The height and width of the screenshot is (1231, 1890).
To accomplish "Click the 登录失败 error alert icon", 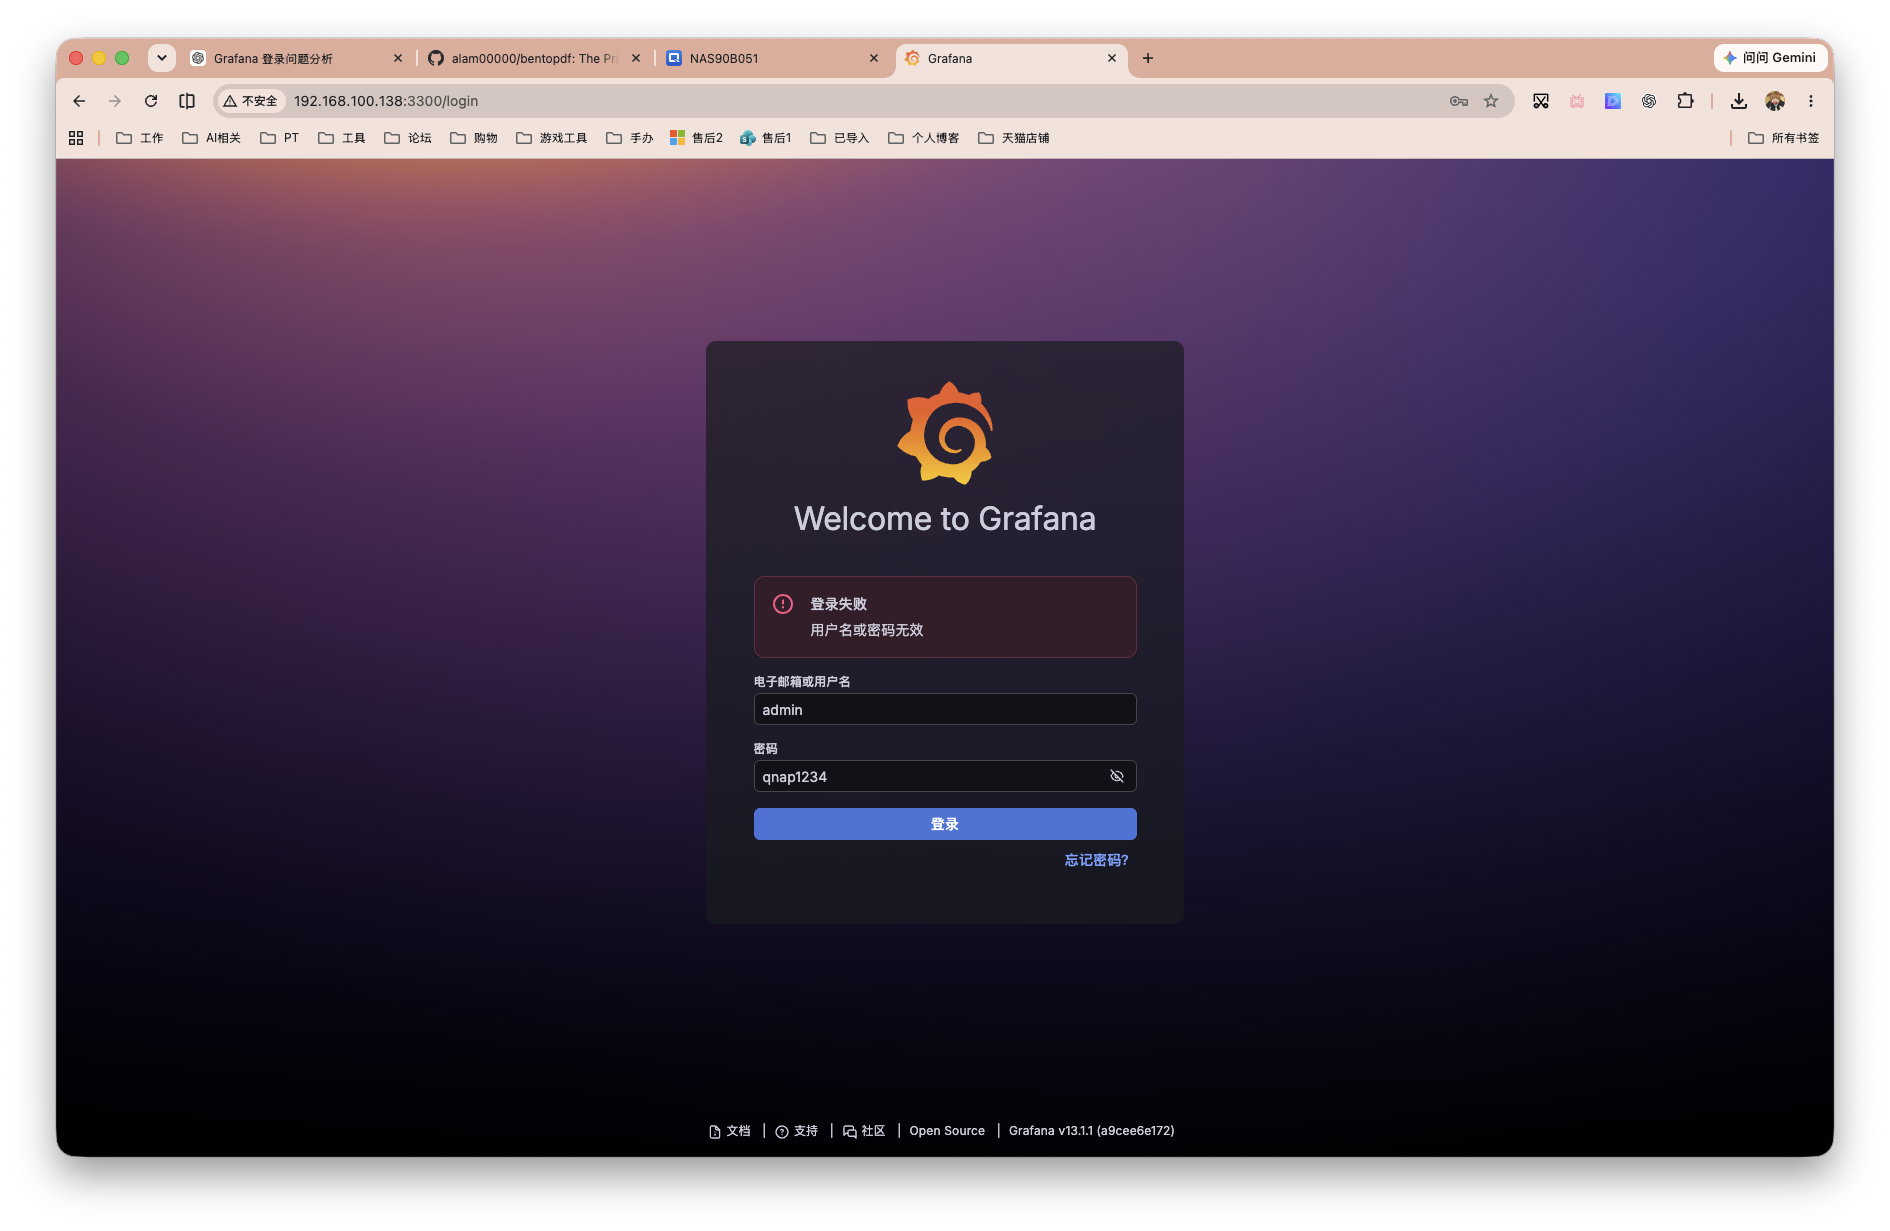I will [783, 604].
